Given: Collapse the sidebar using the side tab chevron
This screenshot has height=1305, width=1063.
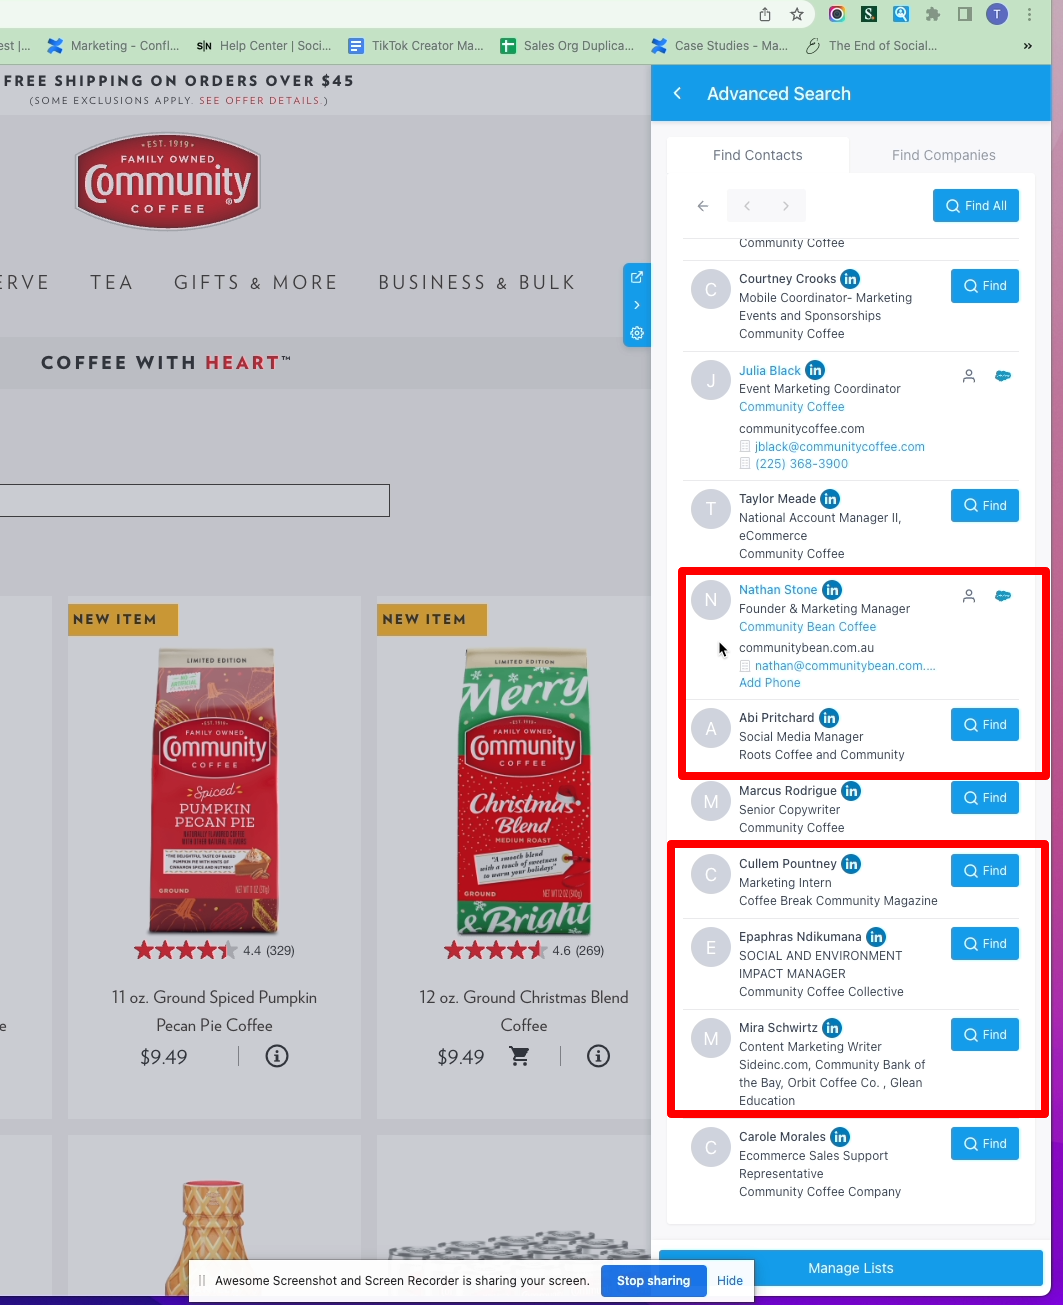Looking at the screenshot, I should [637, 305].
